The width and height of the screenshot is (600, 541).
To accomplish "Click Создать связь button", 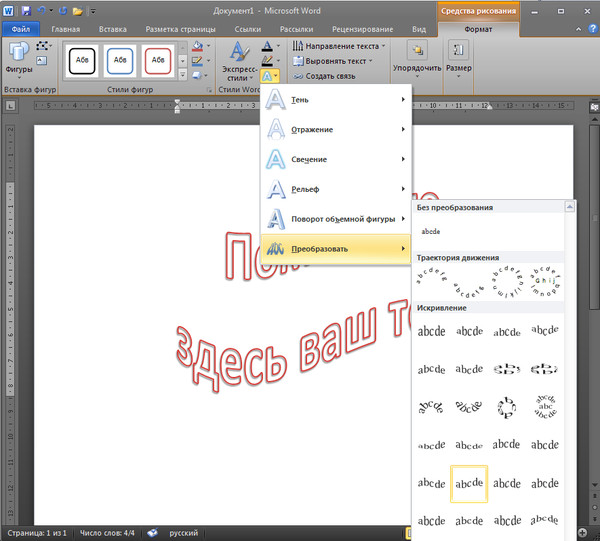I will [324, 76].
